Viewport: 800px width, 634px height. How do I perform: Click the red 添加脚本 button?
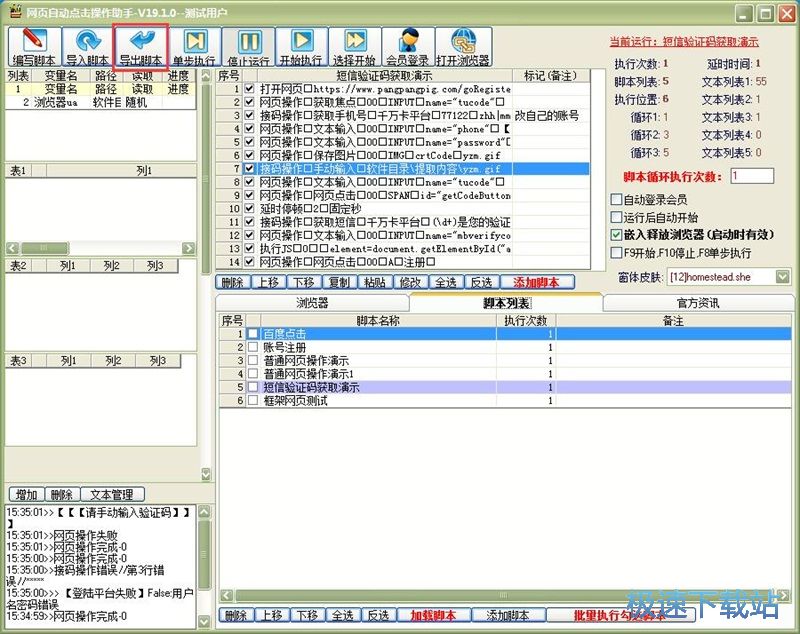[537, 282]
